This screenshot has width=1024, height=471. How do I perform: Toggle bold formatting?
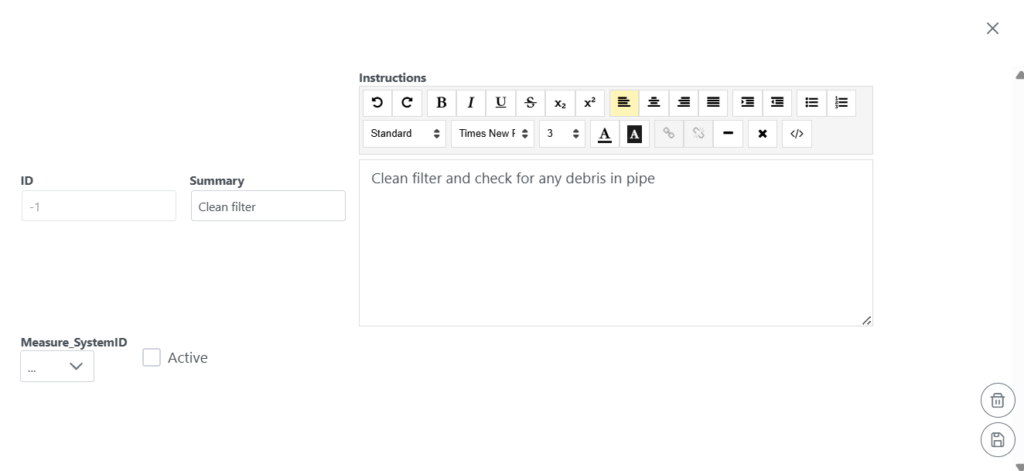(x=442, y=102)
